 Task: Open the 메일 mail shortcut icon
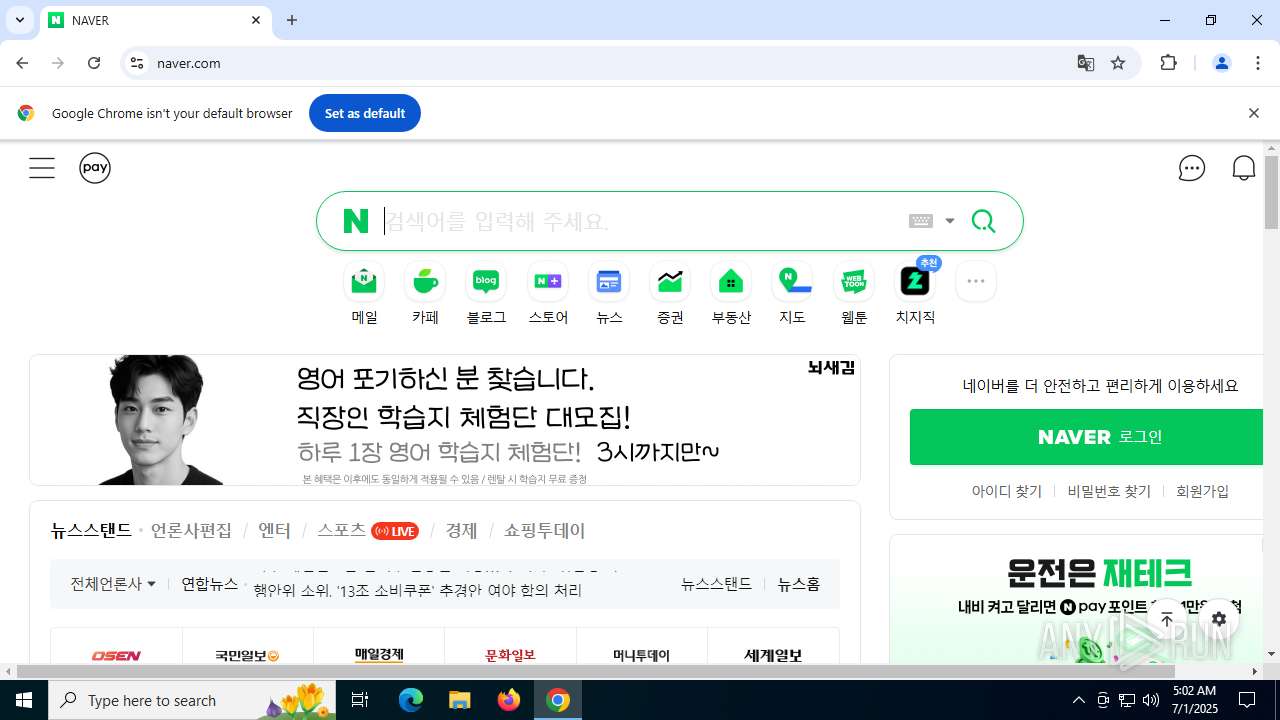[x=364, y=282]
